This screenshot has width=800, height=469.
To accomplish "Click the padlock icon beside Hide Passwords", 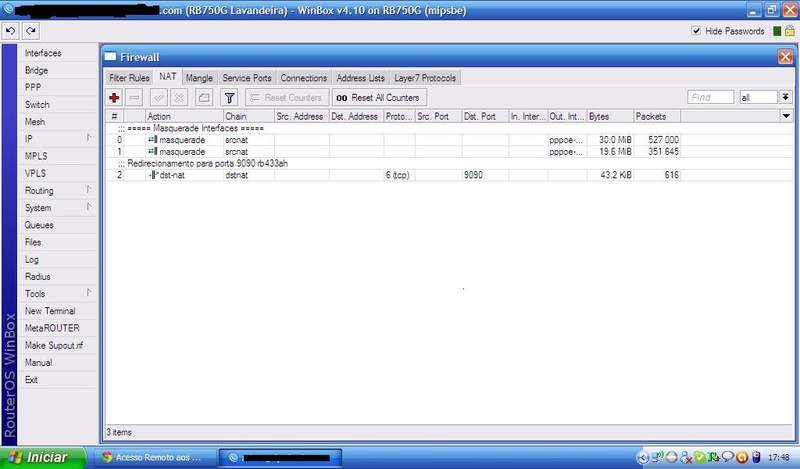I will pos(789,31).
